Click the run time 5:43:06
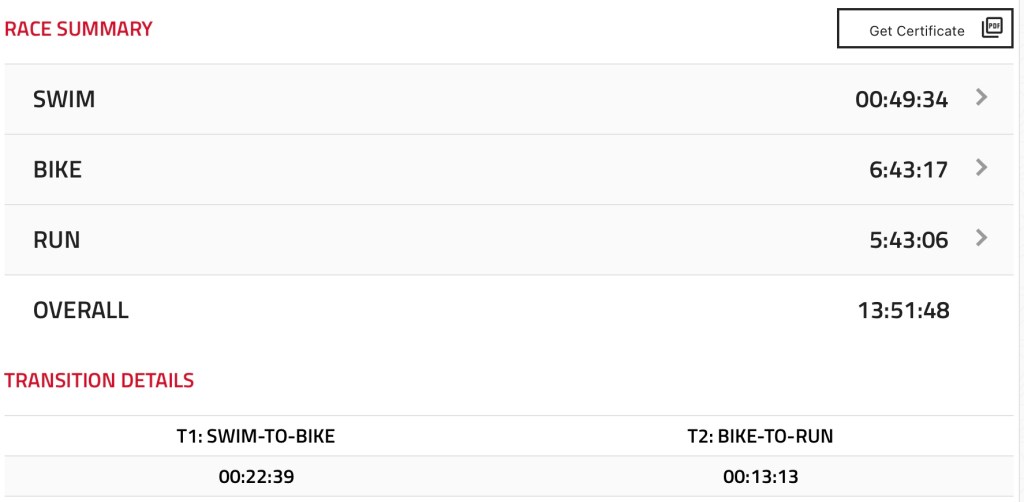 coord(908,240)
